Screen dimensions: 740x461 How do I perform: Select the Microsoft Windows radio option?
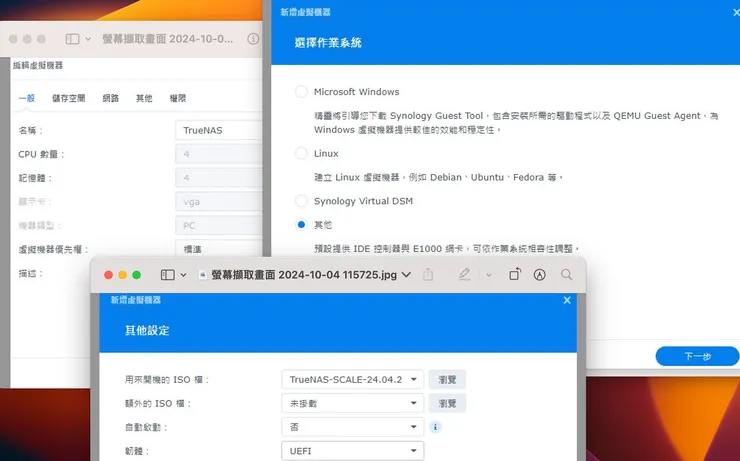[301, 92]
